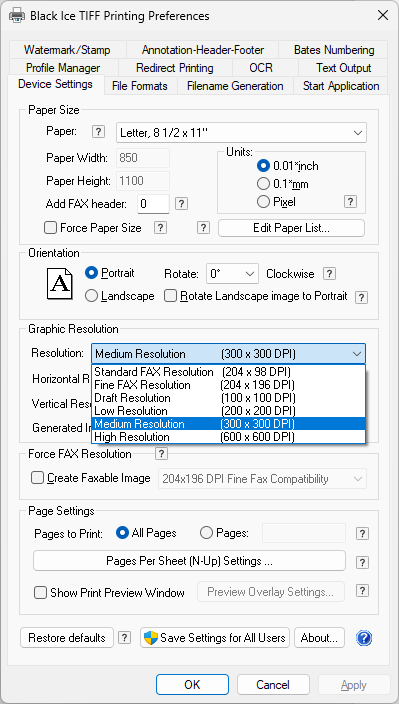Open the Watermark/Stamp tab
The height and width of the screenshot is (704, 399).
pyautogui.click(x=67, y=50)
